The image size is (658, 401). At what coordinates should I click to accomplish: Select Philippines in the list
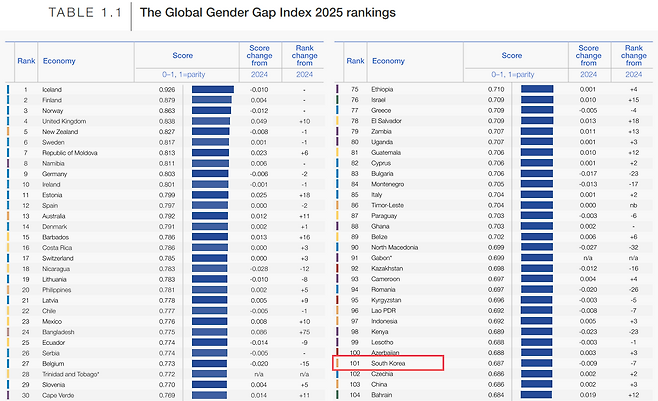click(x=57, y=290)
